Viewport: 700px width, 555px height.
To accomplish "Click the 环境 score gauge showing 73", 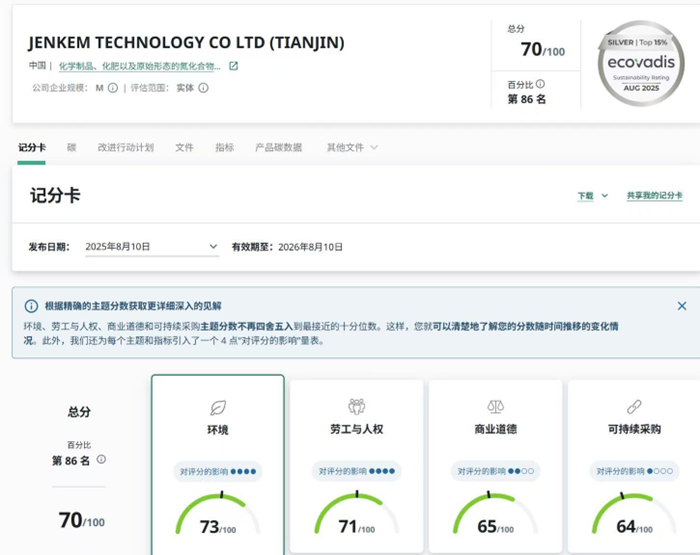I will click(x=217, y=515).
